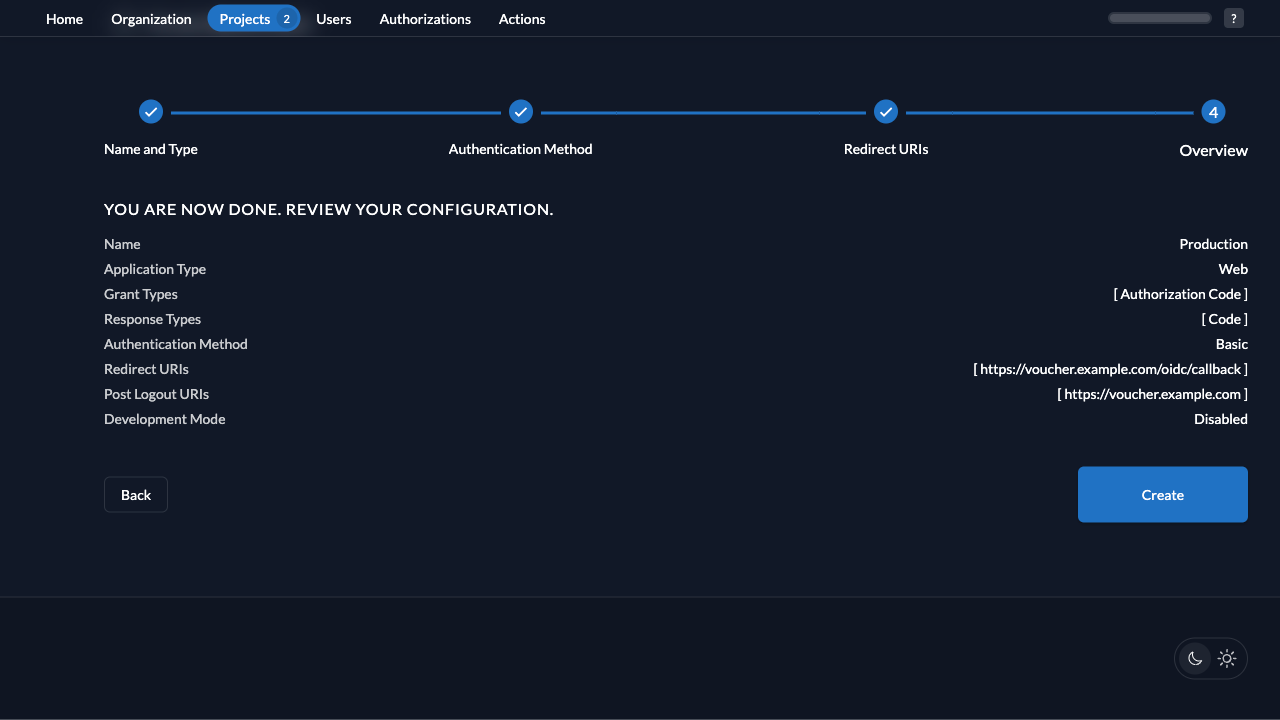The image size is (1280, 720).
Task: Open help with the question mark icon
Action: coord(1233,18)
